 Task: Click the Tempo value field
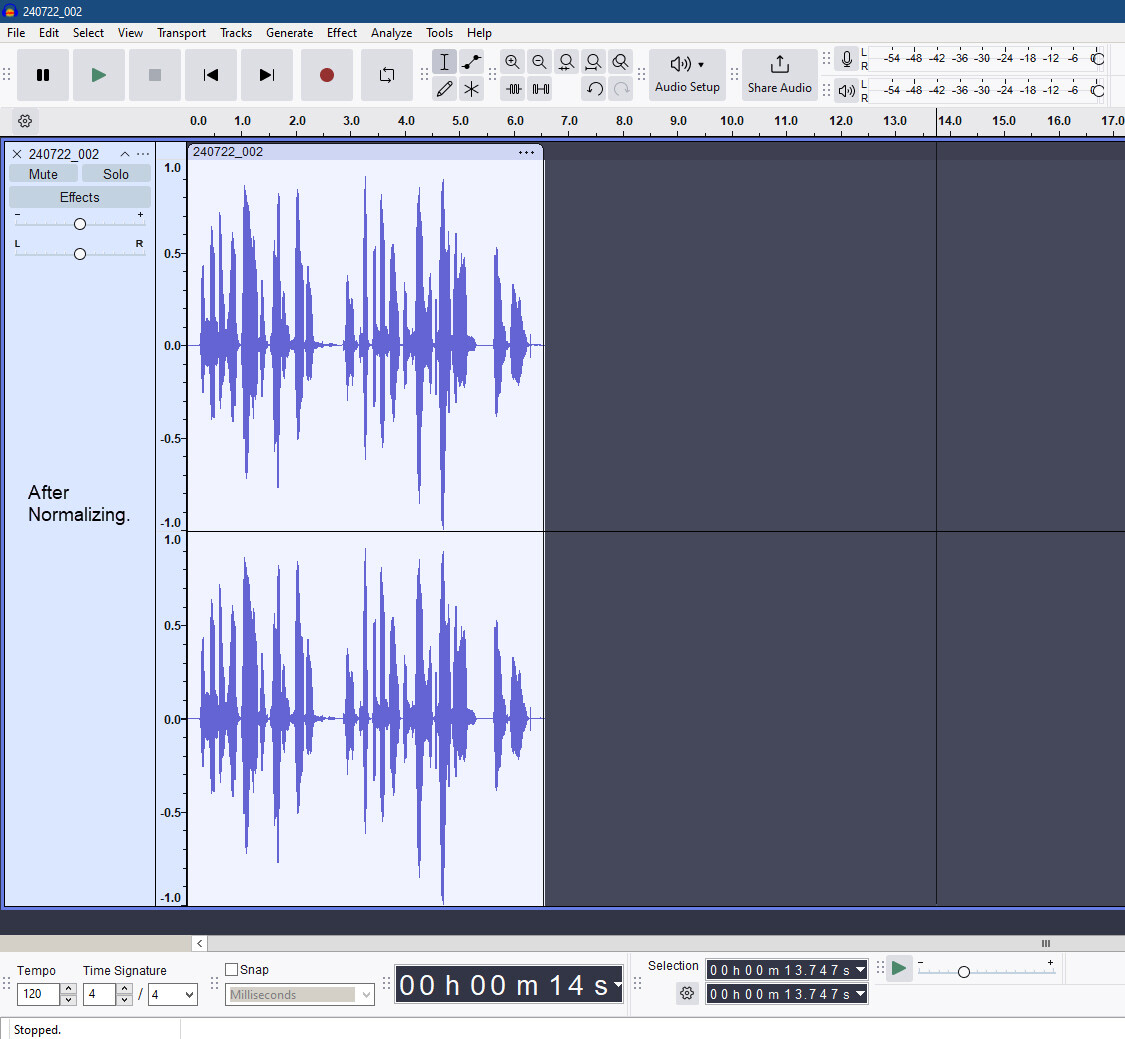click(x=39, y=994)
